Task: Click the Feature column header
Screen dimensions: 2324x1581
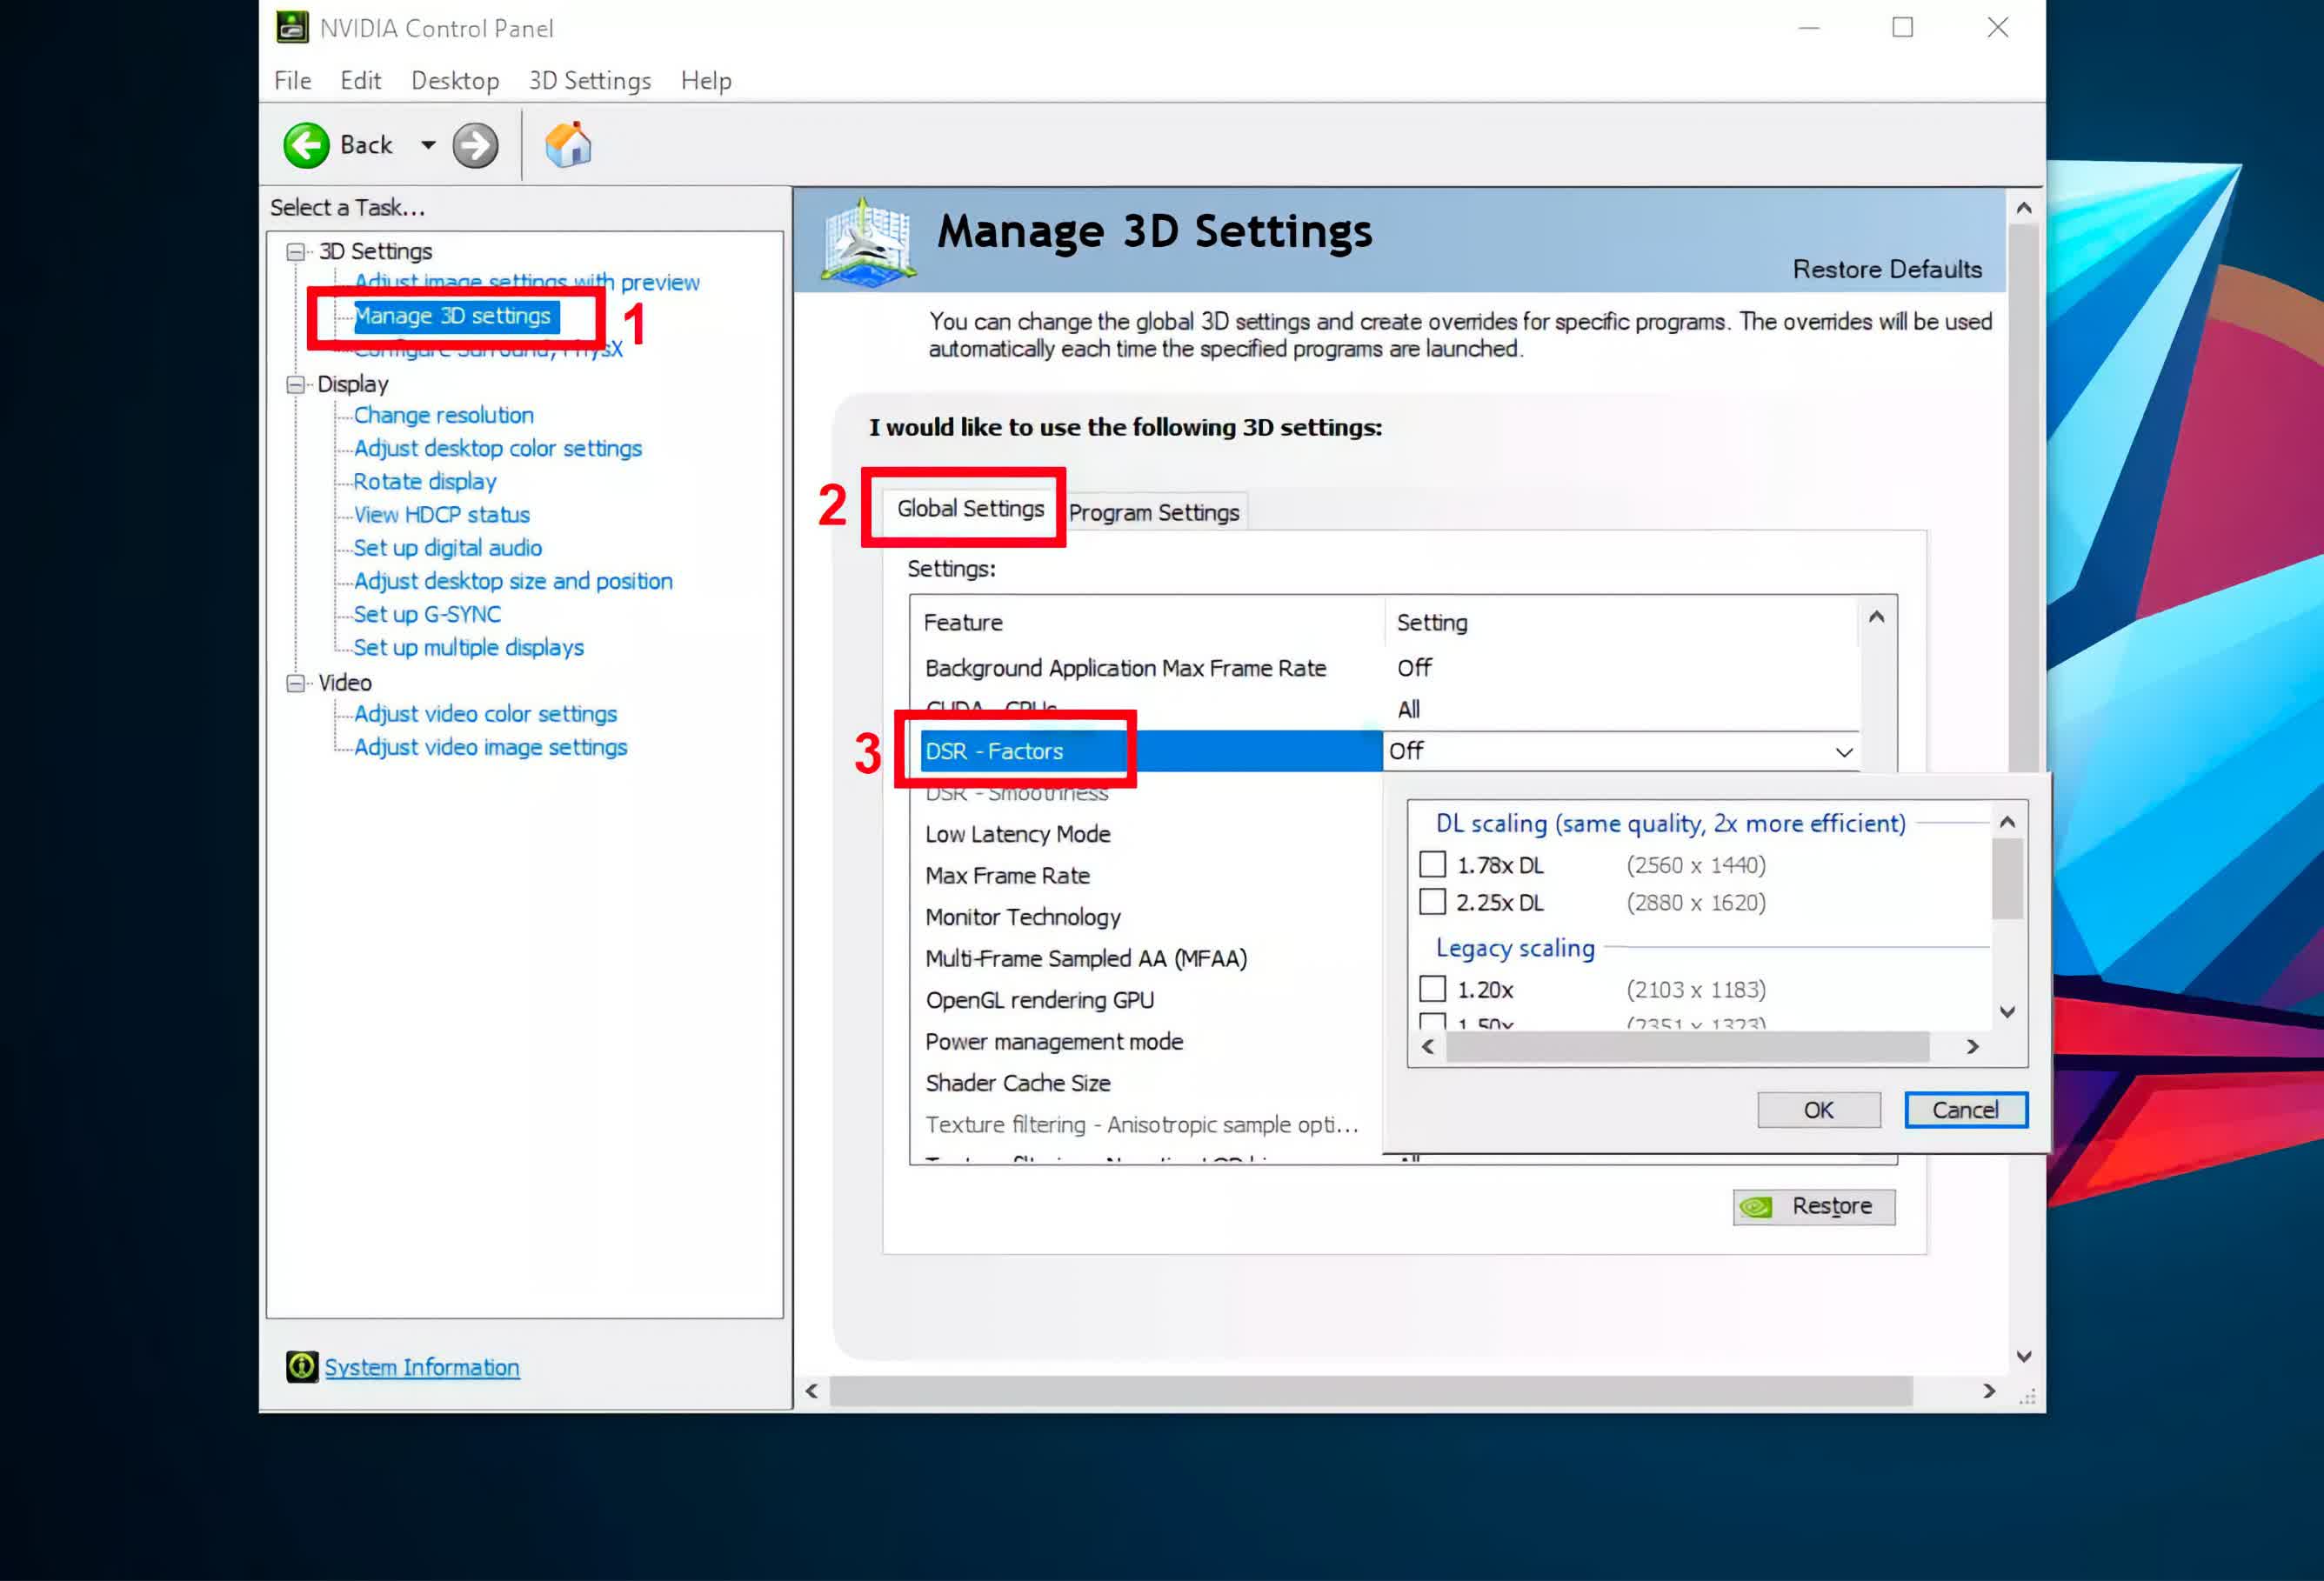Action: click(x=1147, y=622)
